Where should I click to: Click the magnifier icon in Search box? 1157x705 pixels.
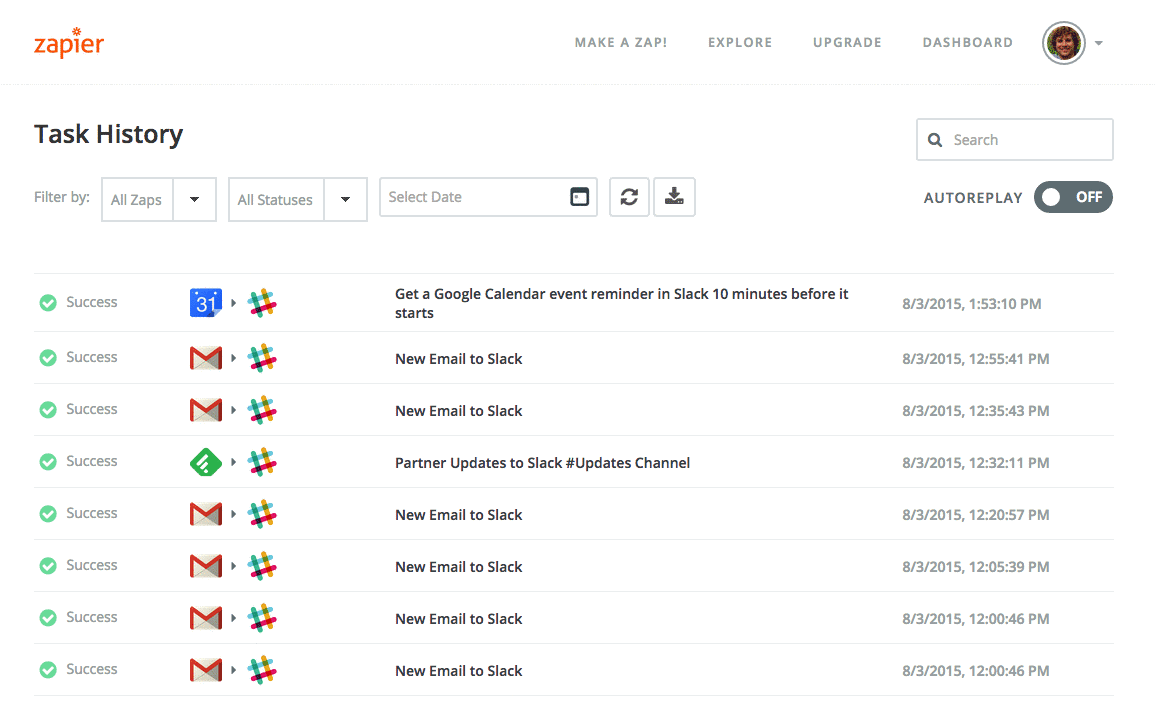pos(935,140)
